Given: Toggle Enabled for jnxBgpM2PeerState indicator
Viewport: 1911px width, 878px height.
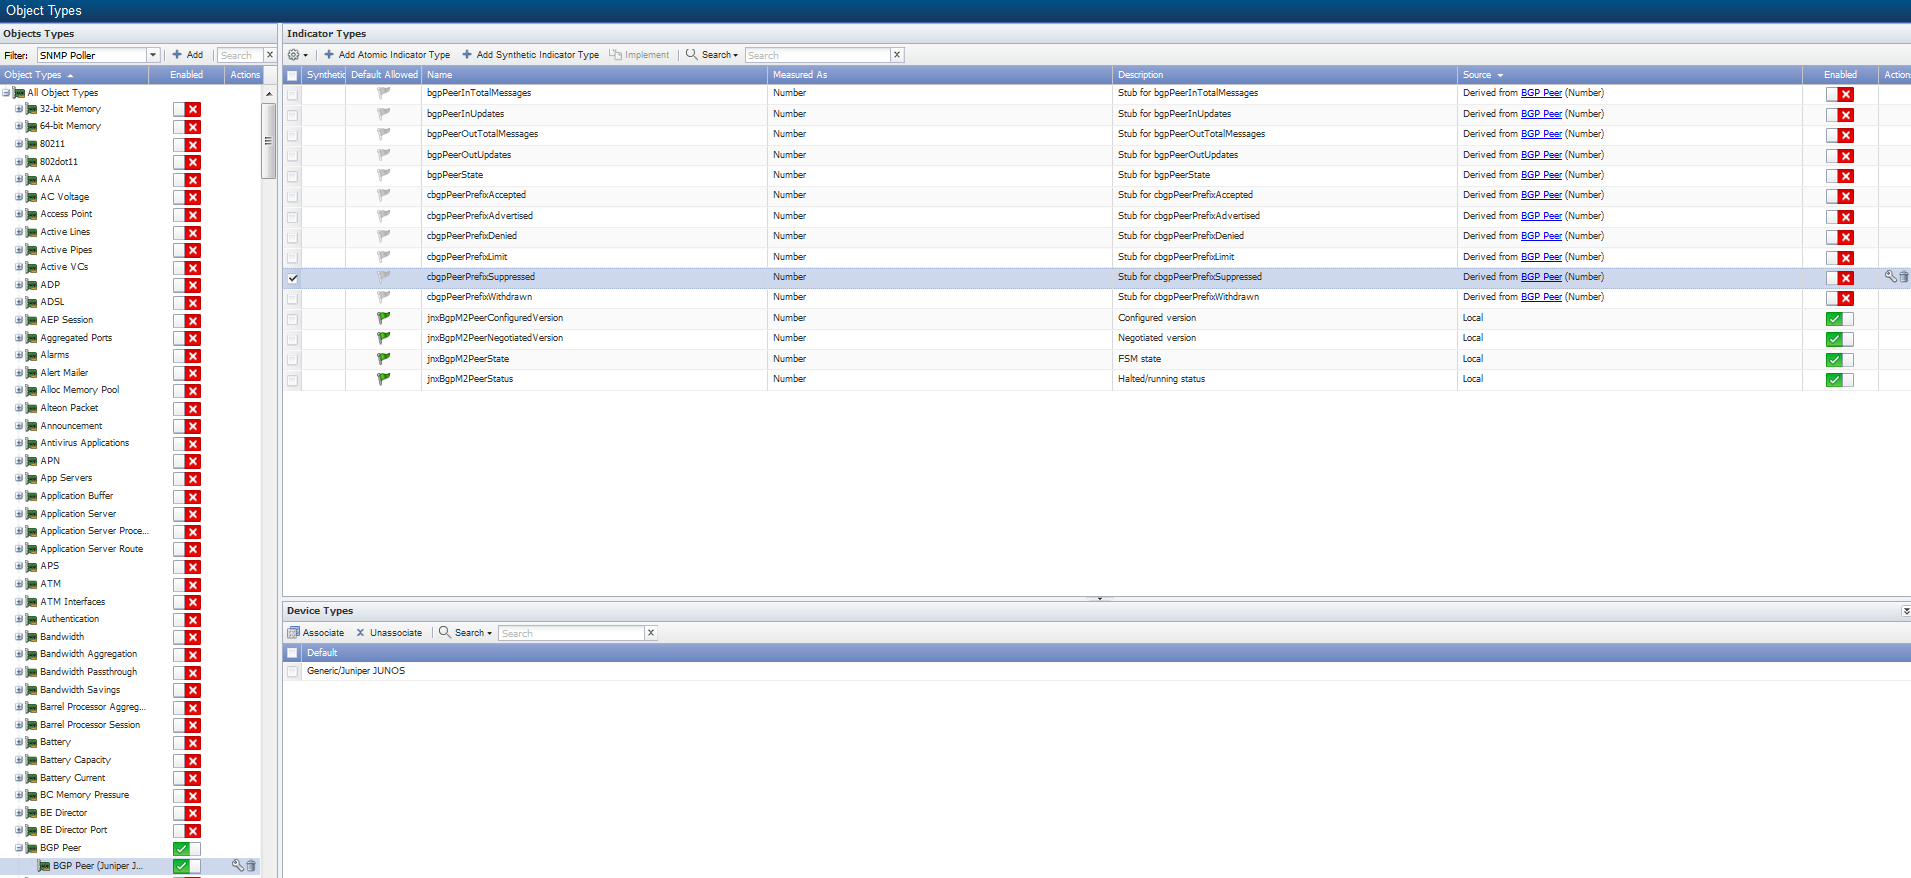Looking at the screenshot, I should click(x=1839, y=359).
